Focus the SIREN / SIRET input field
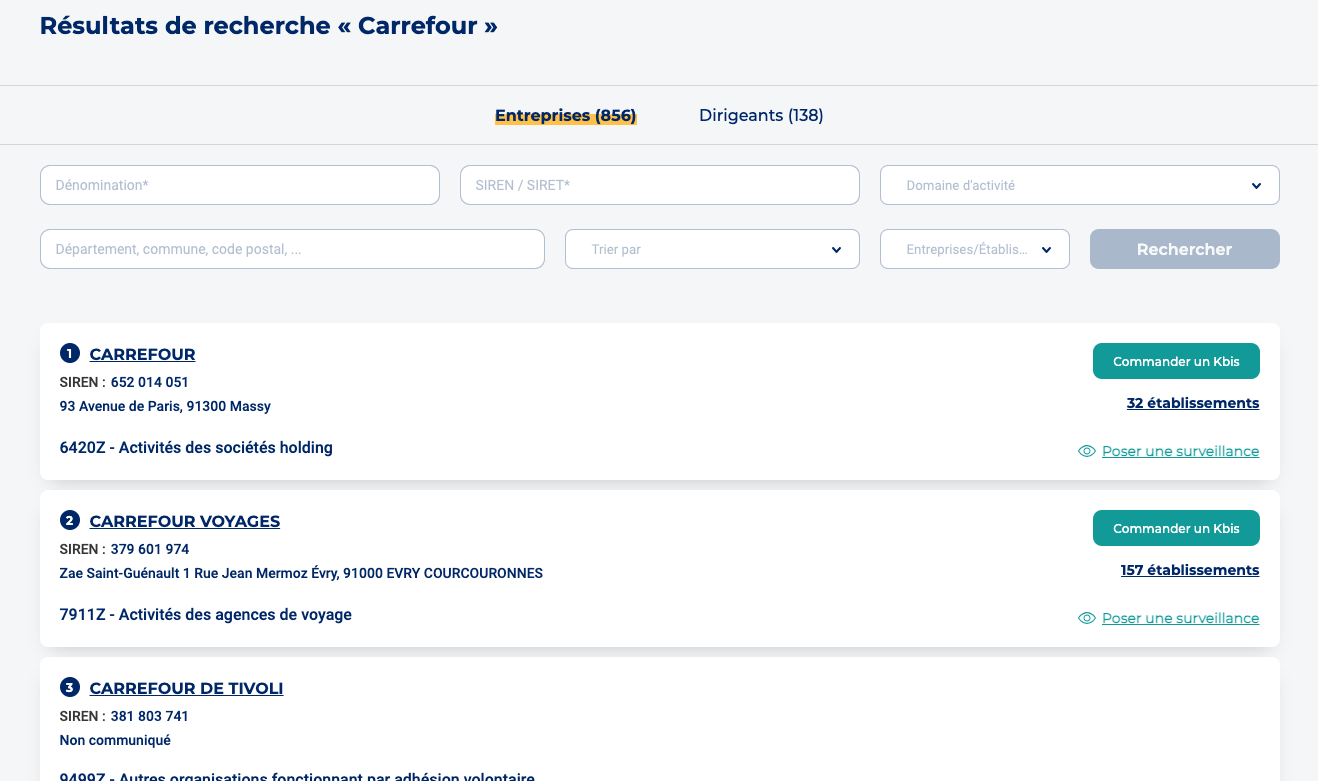Screen dimensions: 1318x781 pos(660,185)
